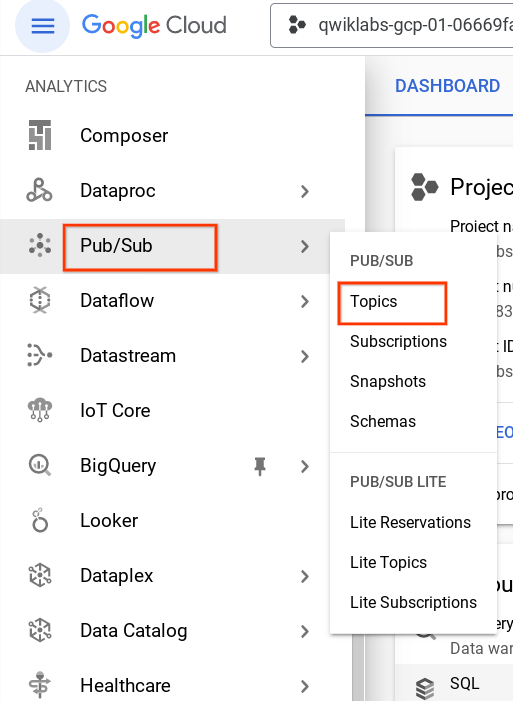Image resolution: width=513 pixels, height=701 pixels.
Task: Open Dataproc from the navigation menu
Action: point(118,190)
